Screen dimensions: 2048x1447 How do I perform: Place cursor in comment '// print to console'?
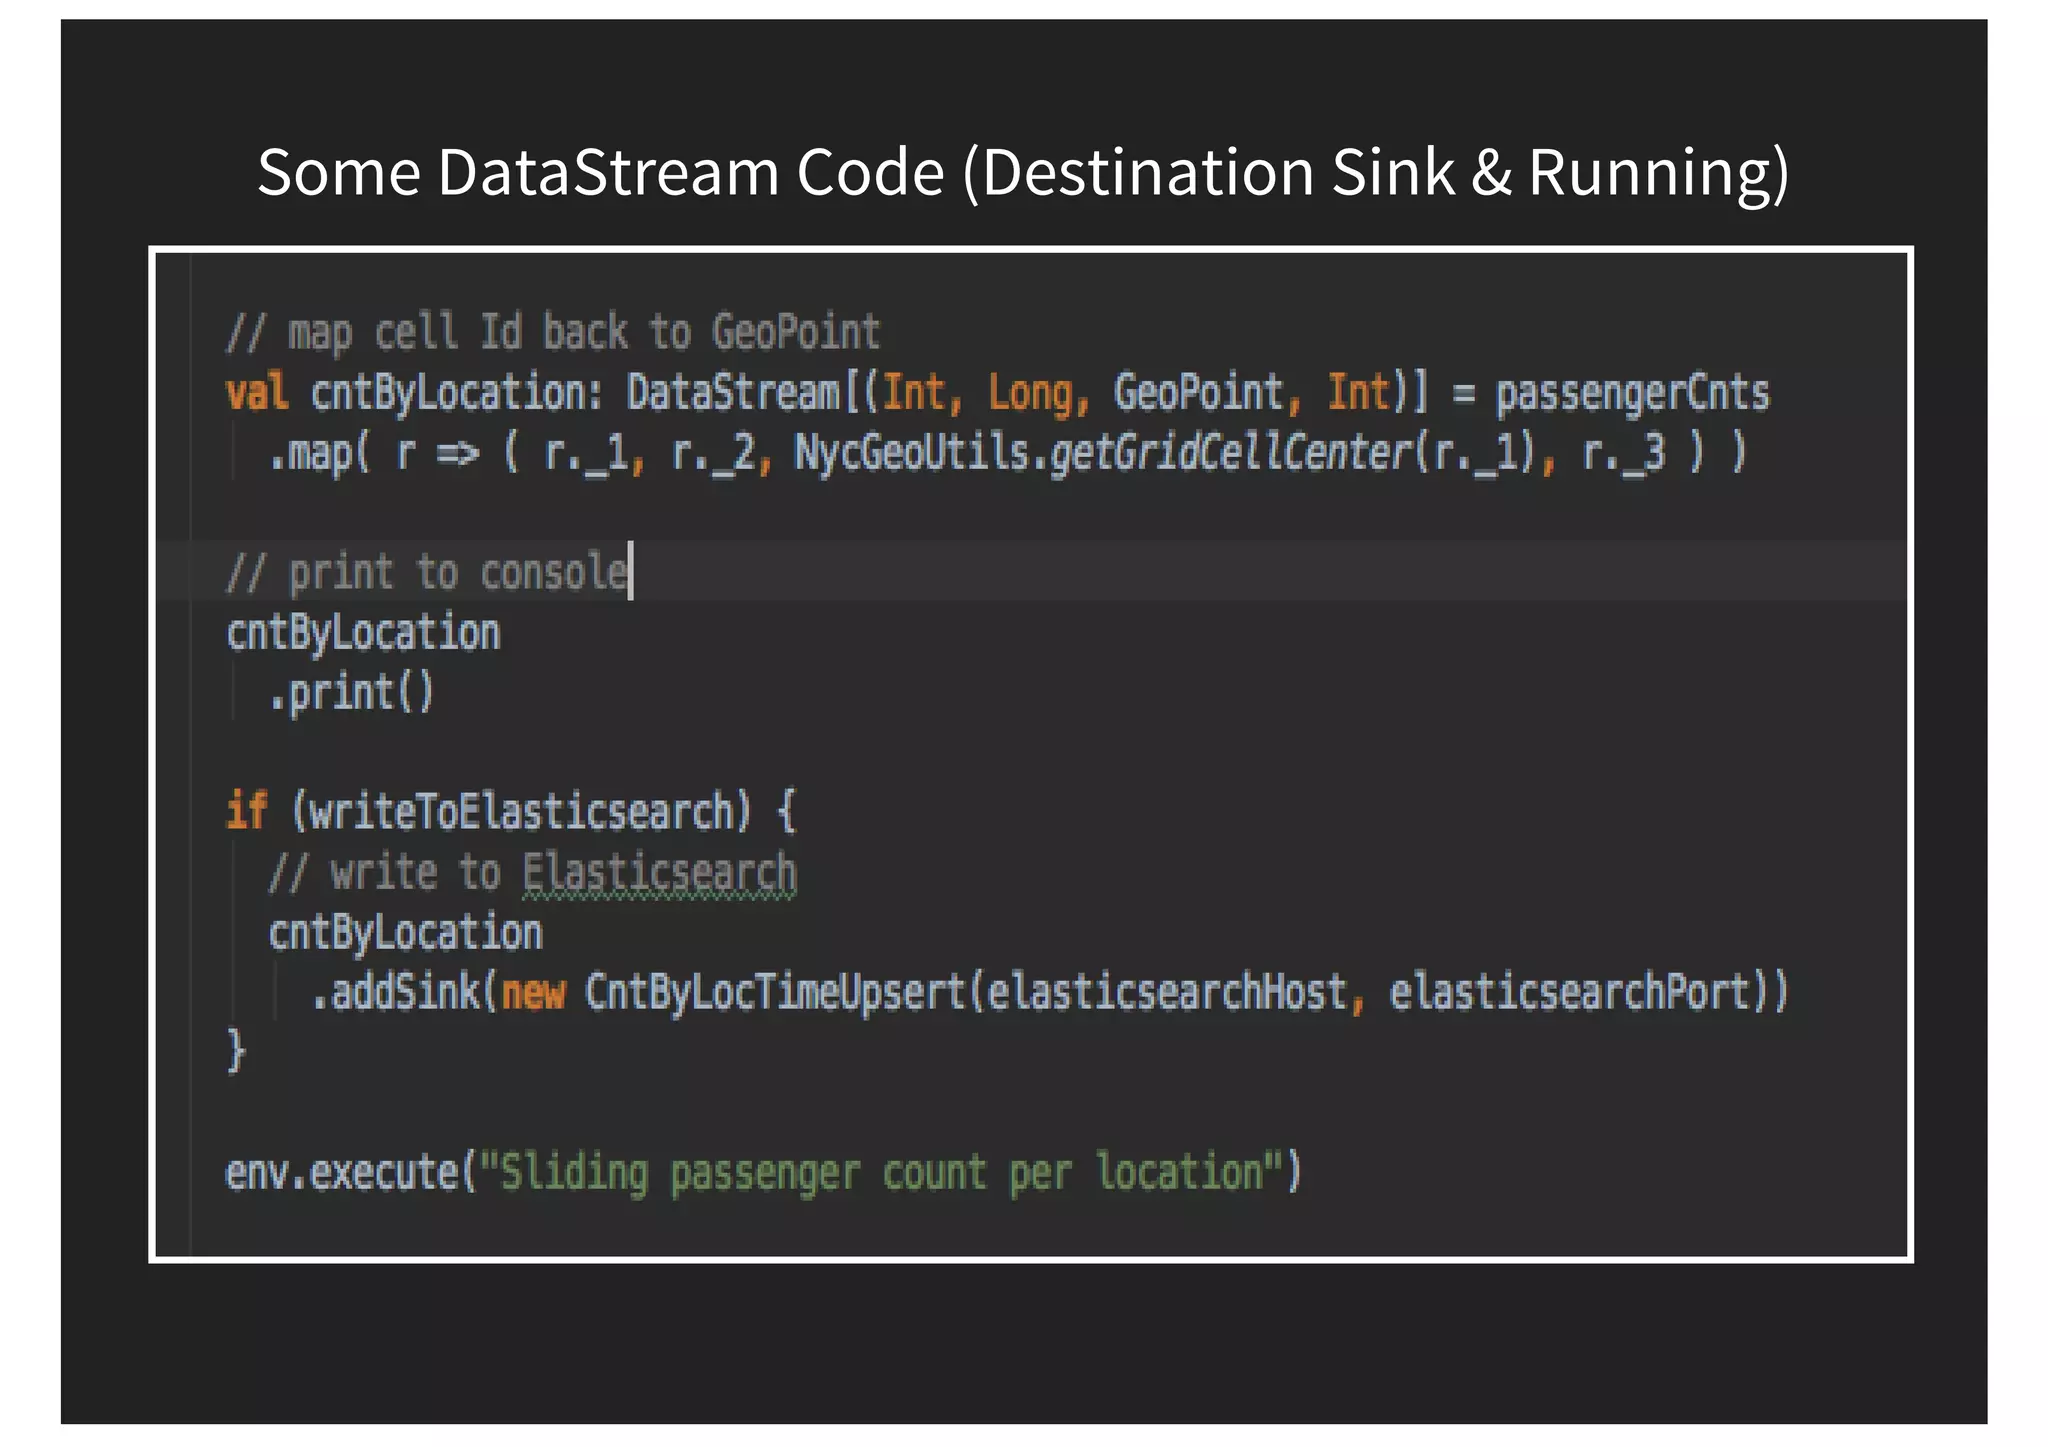(x=428, y=574)
